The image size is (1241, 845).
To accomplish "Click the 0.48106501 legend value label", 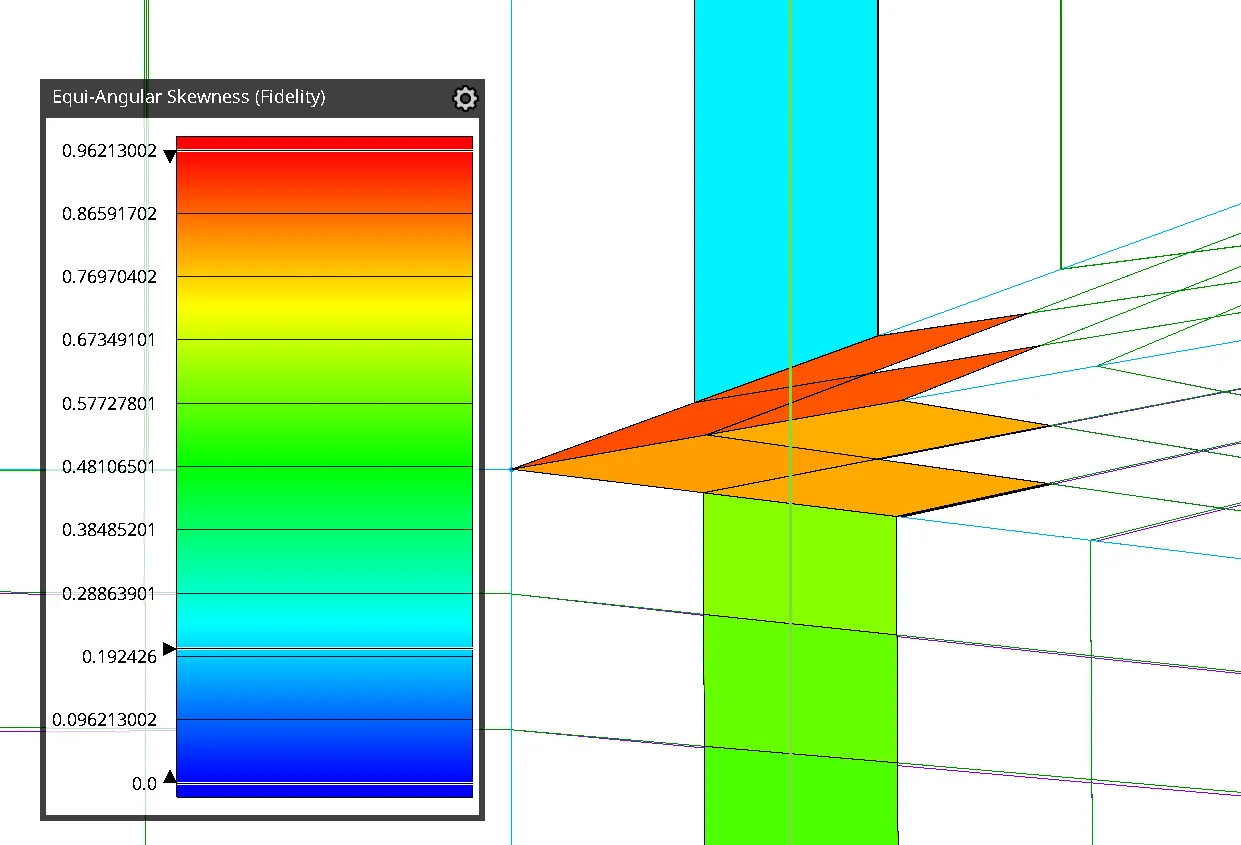I will tap(109, 467).
